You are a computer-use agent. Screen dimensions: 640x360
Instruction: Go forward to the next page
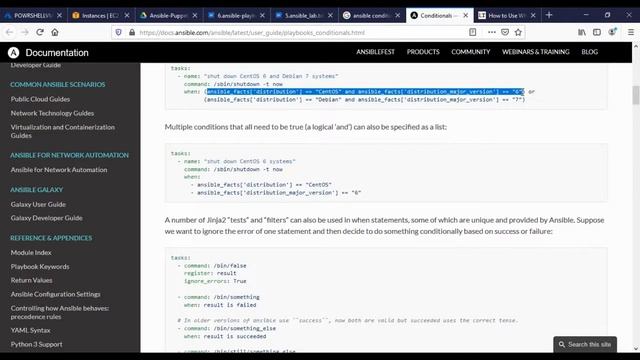click(24, 32)
